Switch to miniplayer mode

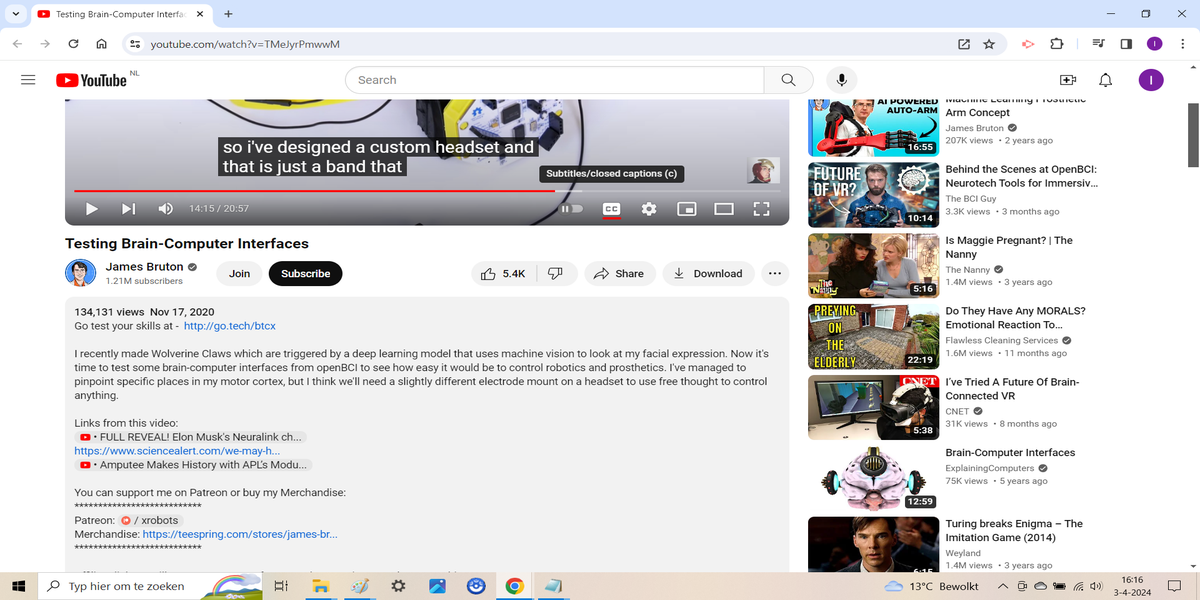pyautogui.click(x=686, y=208)
